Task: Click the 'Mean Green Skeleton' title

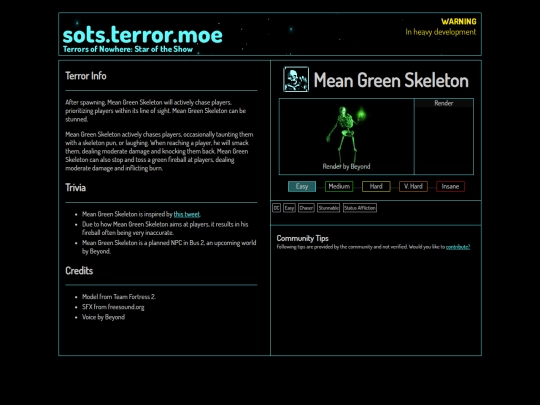Action: [x=391, y=80]
